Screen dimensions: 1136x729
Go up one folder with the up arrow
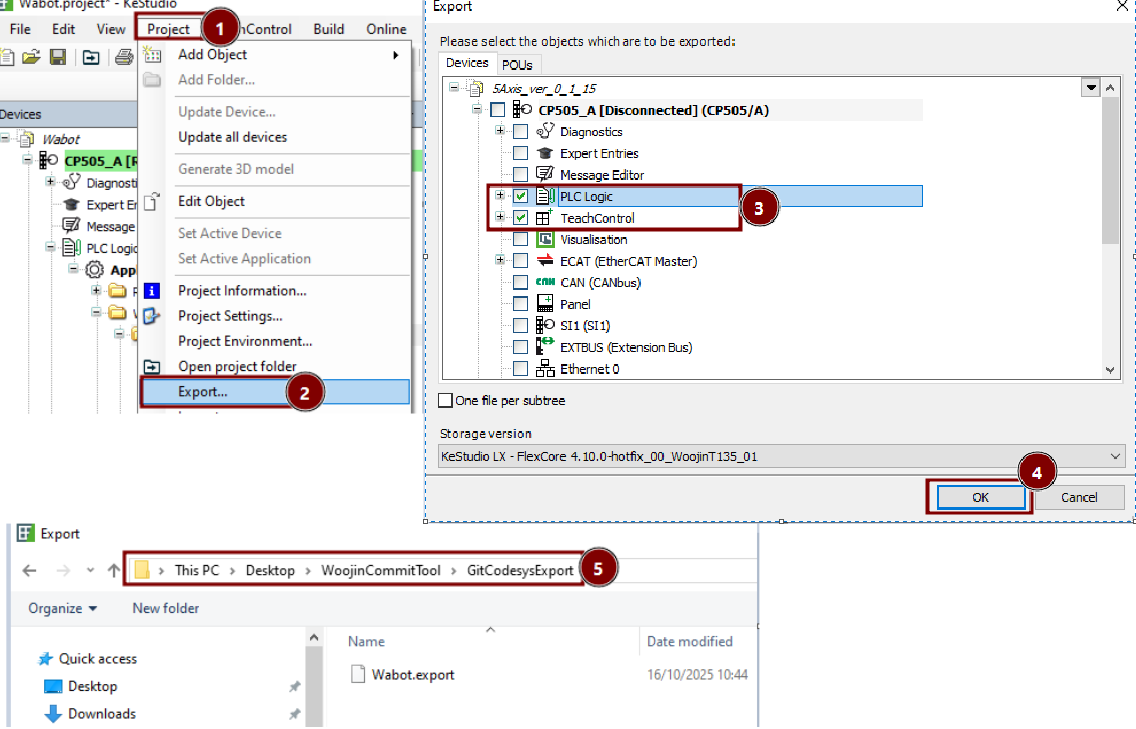(x=114, y=571)
